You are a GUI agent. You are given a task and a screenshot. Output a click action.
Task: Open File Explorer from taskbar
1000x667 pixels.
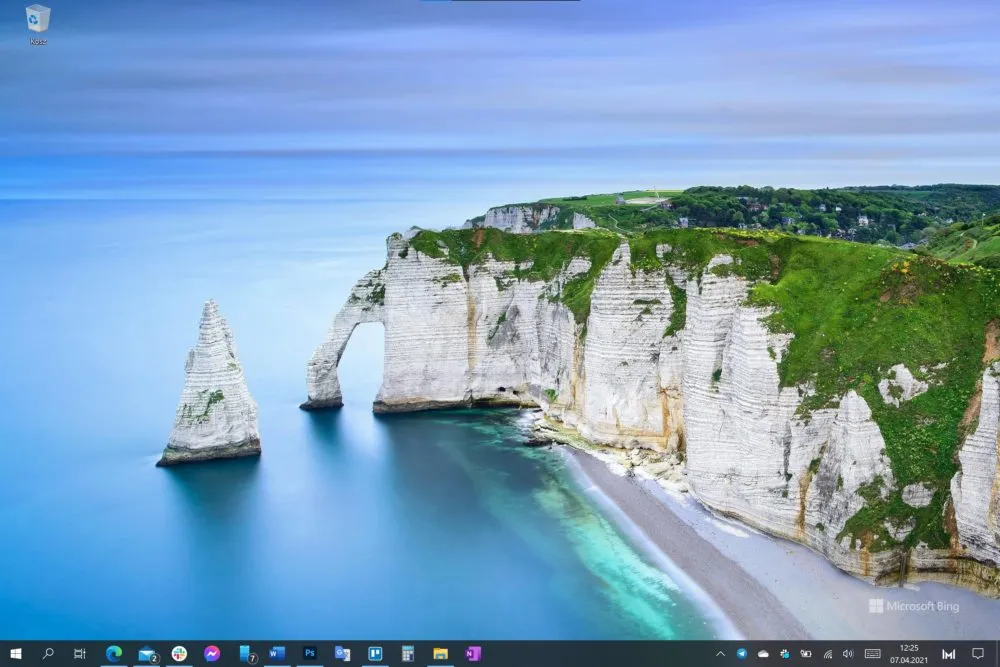pyautogui.click(x=440, y=654)
